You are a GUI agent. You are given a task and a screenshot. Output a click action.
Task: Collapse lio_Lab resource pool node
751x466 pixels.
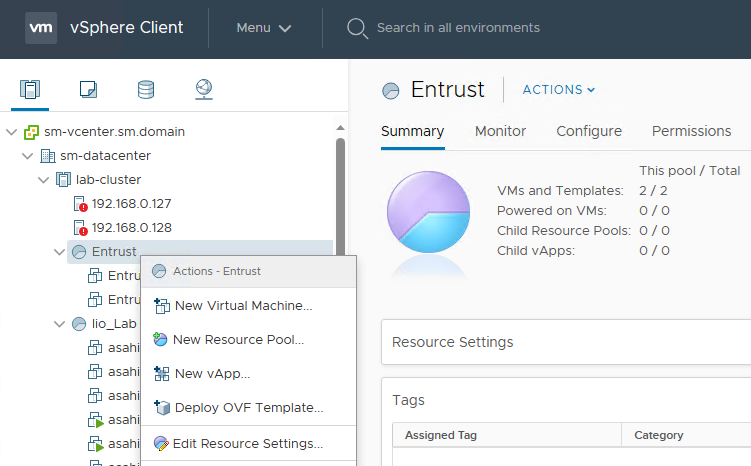[59, 324]
